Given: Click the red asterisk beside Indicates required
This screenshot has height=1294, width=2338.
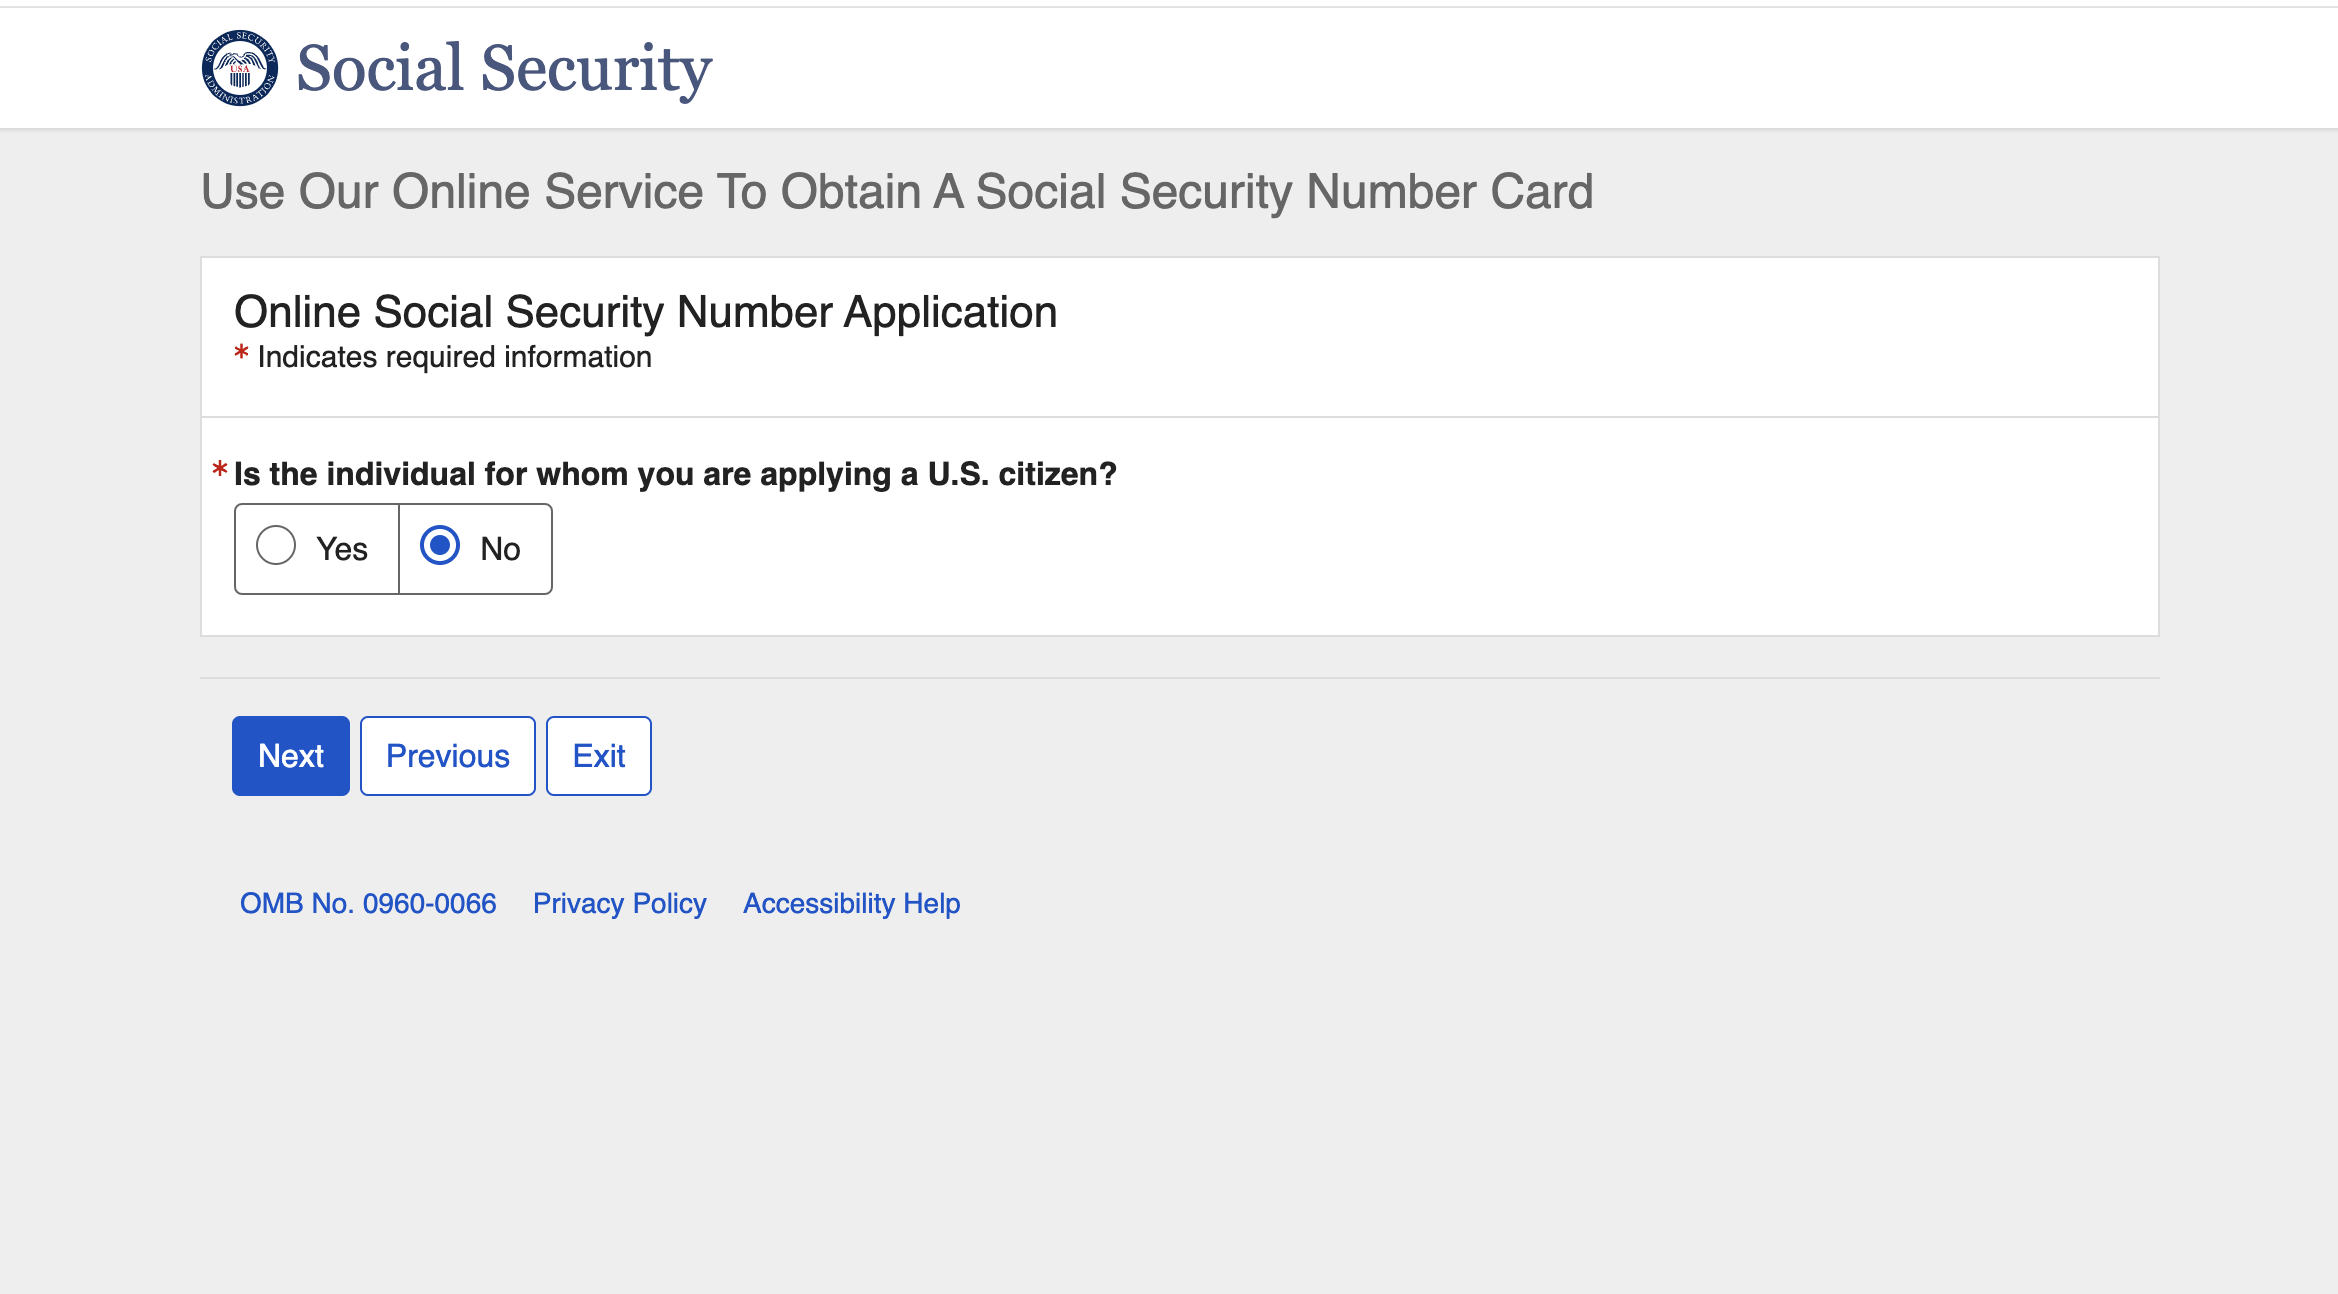Looking at the screenshot, I should click(241, 353).
